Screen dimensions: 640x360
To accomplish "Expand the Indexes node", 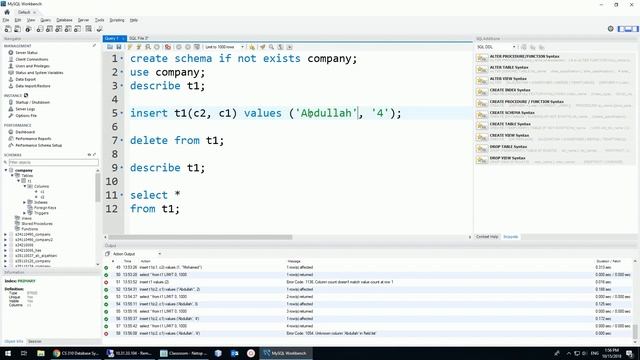I will (24, 202).
